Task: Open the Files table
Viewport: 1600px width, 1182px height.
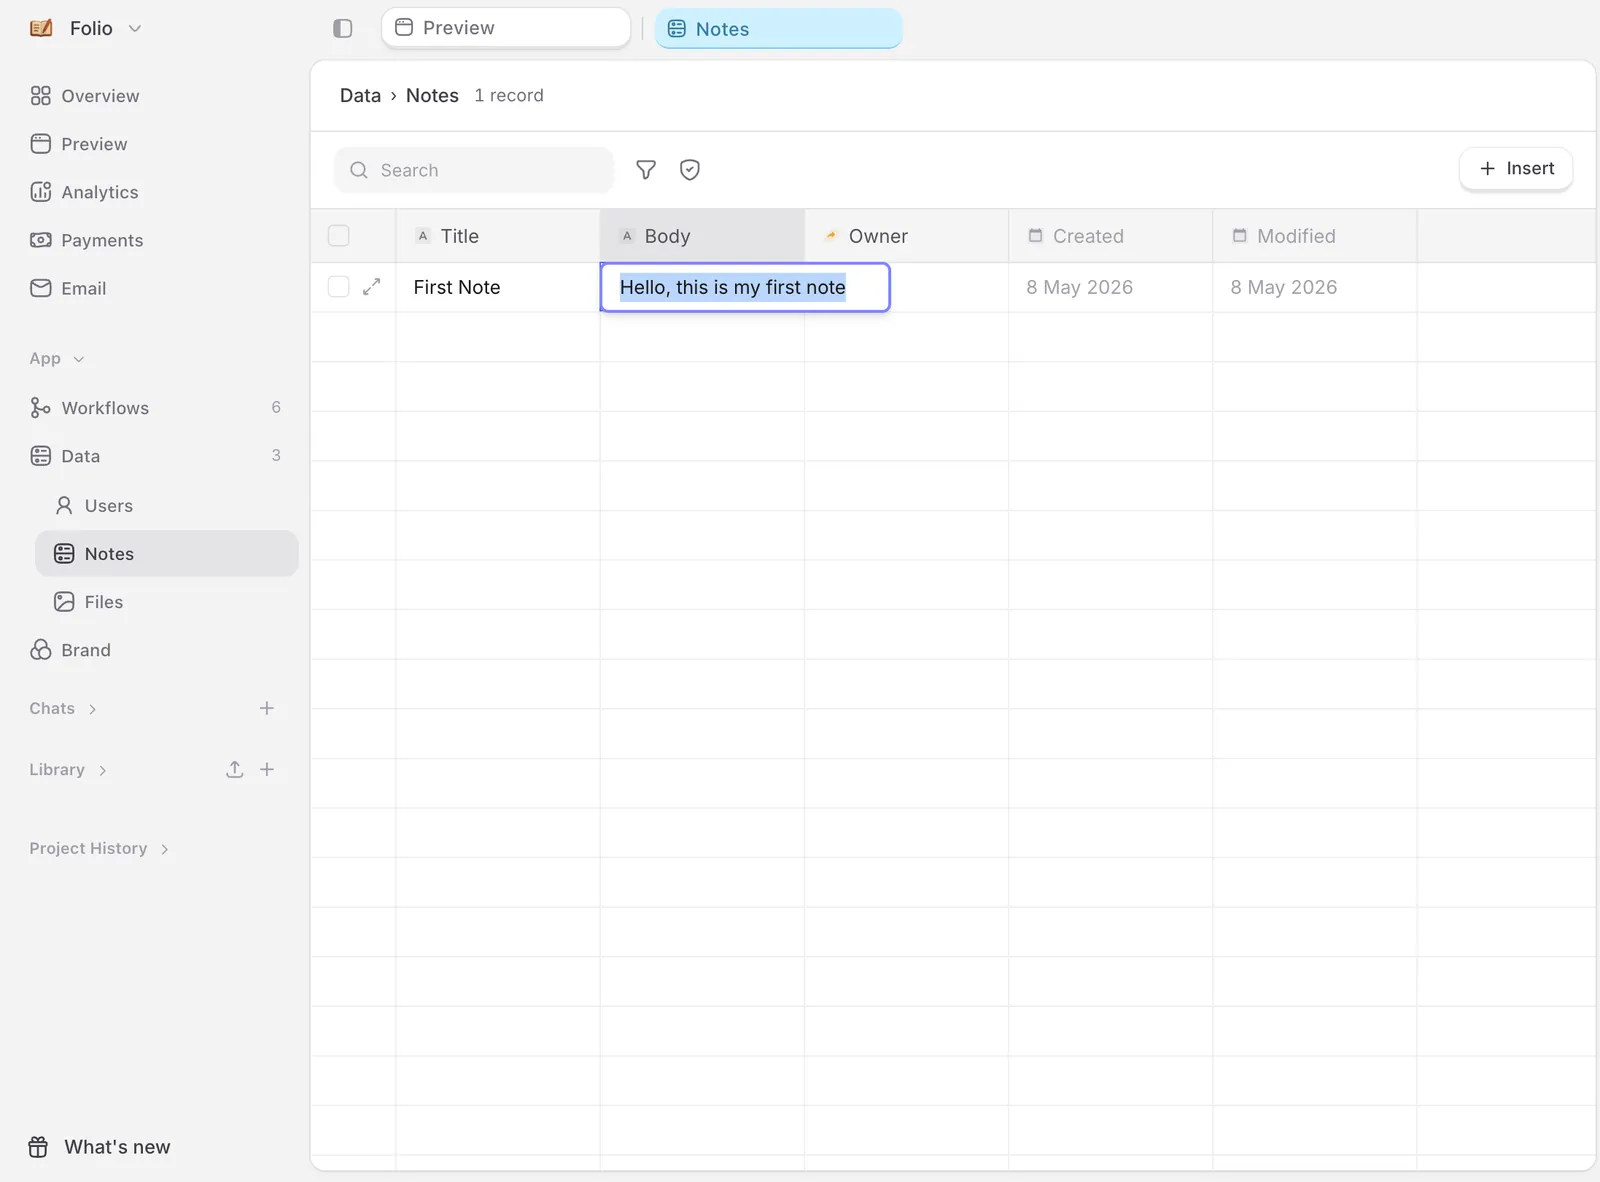Action: 104,602
